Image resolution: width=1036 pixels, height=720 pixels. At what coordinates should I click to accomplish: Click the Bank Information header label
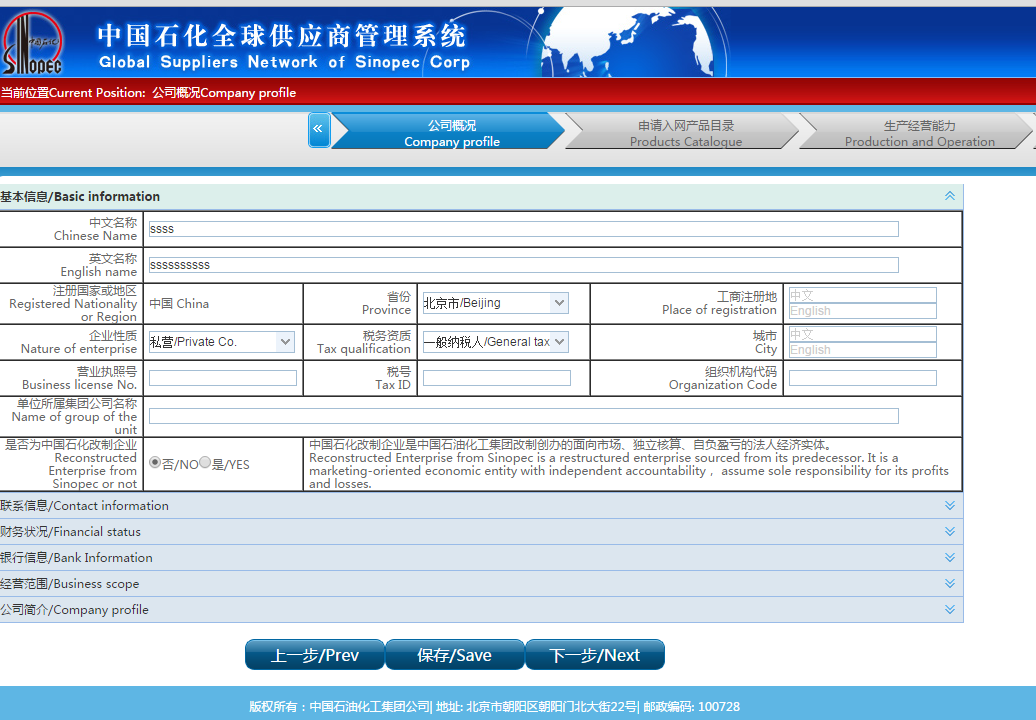77,558
